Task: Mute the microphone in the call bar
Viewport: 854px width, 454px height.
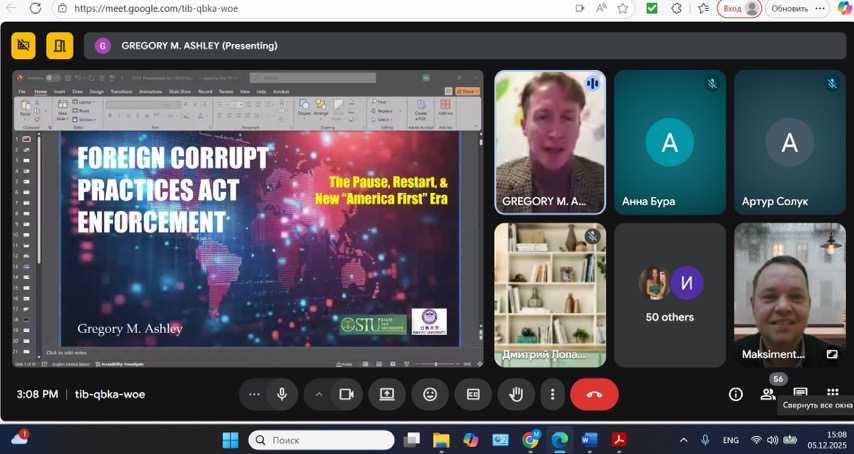Action: 282,394
